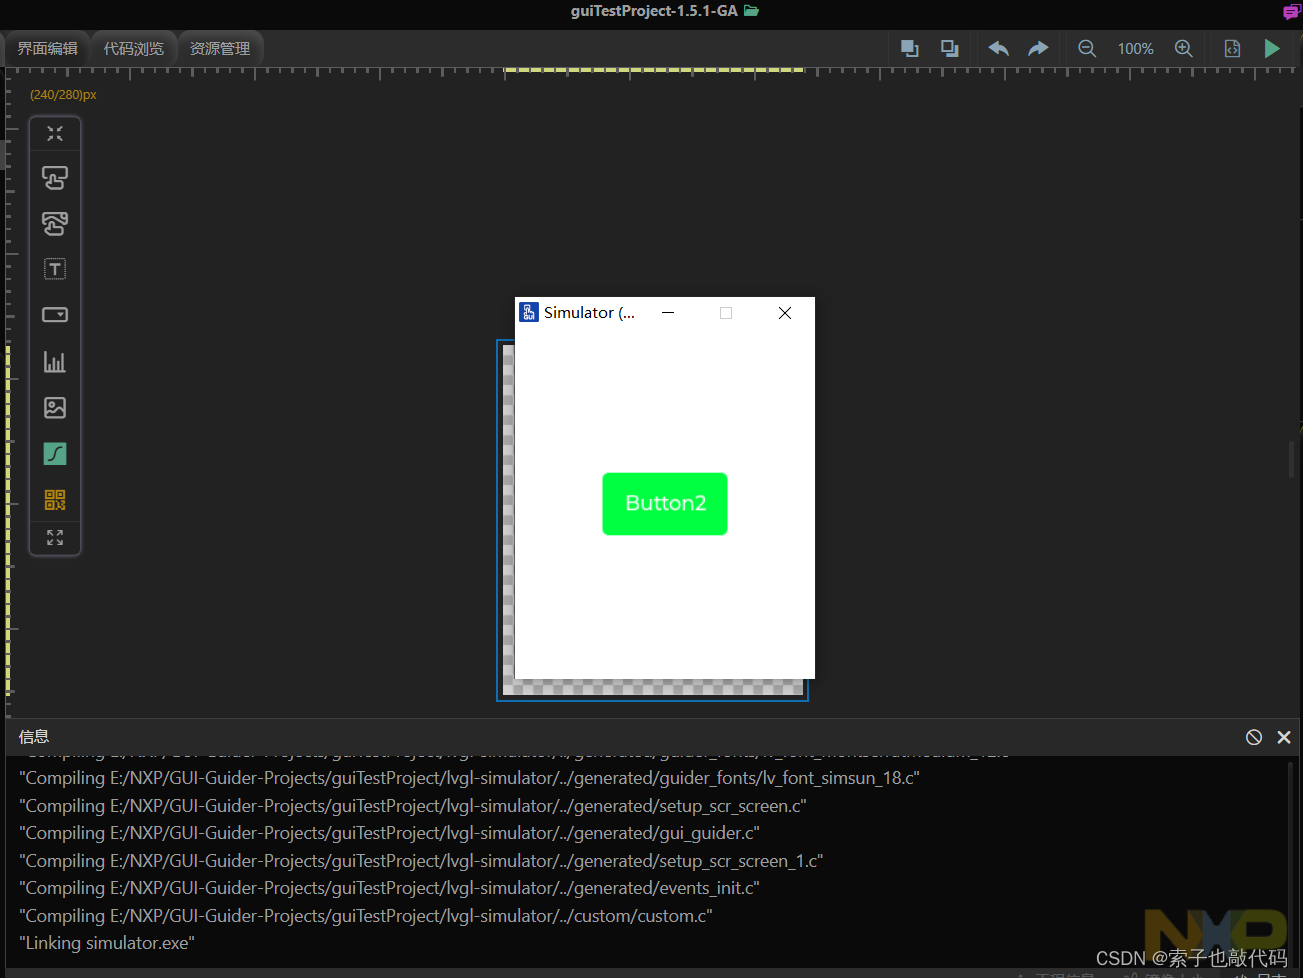This screenshot has width=1303, height=978.
Task: Minimize the Simulator window
Action: click(x=668, y=313)
